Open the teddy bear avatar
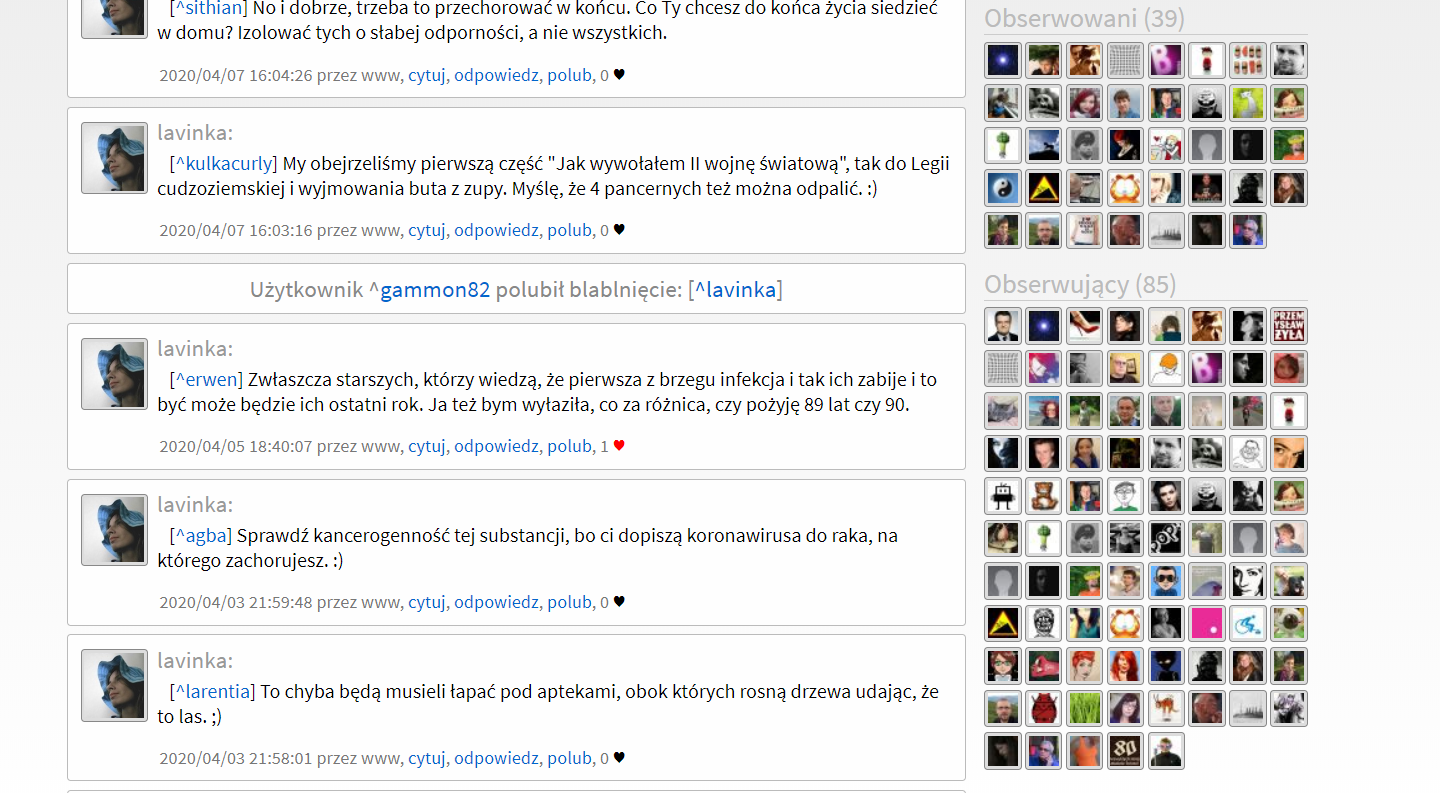This screenshot has width=1440, height=793. coord(1044,496)
